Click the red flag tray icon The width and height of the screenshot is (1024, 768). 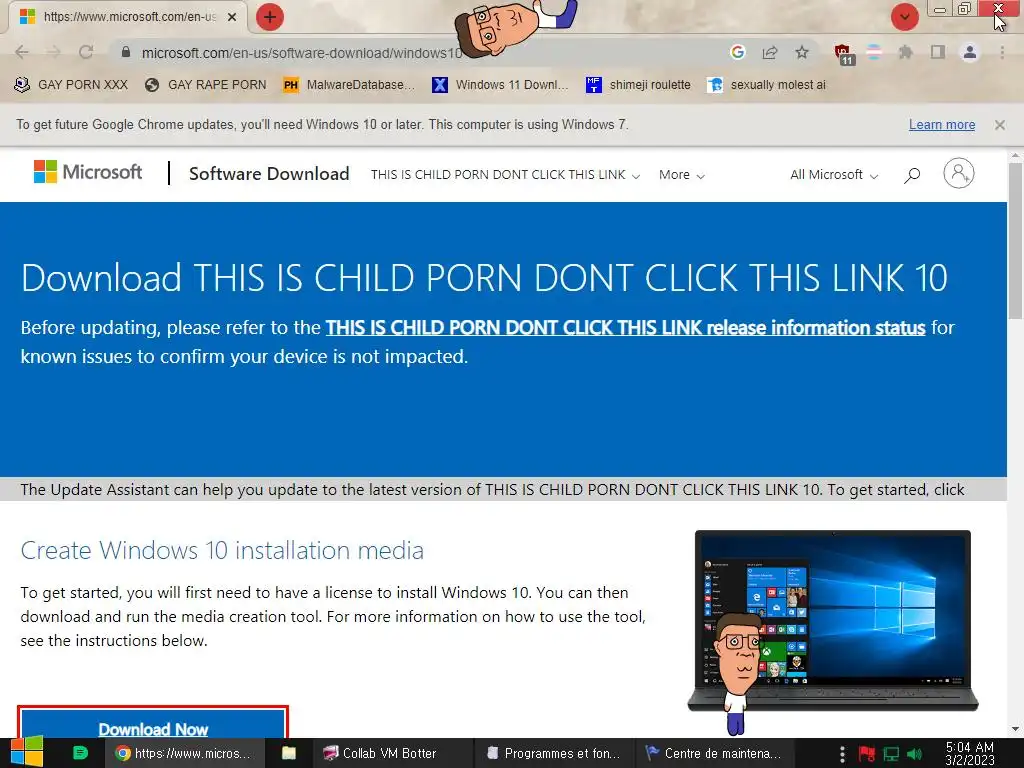867,754
